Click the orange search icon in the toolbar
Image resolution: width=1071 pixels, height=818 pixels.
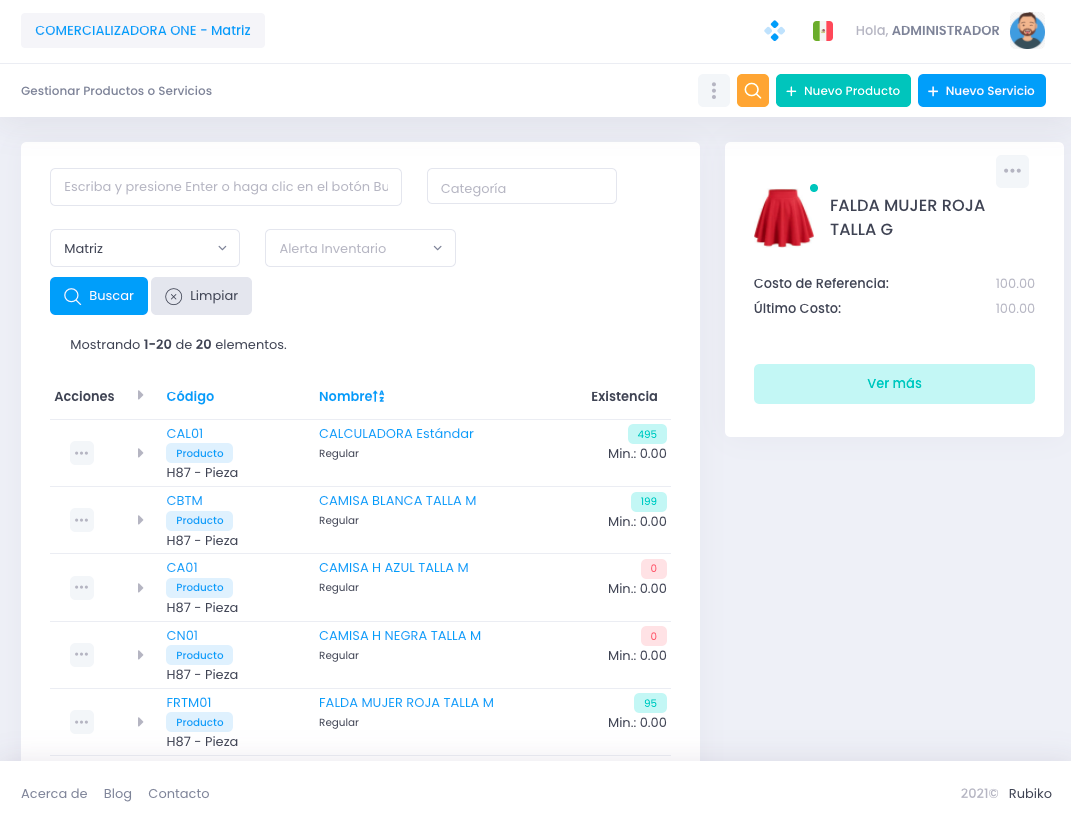coord(752,90)
